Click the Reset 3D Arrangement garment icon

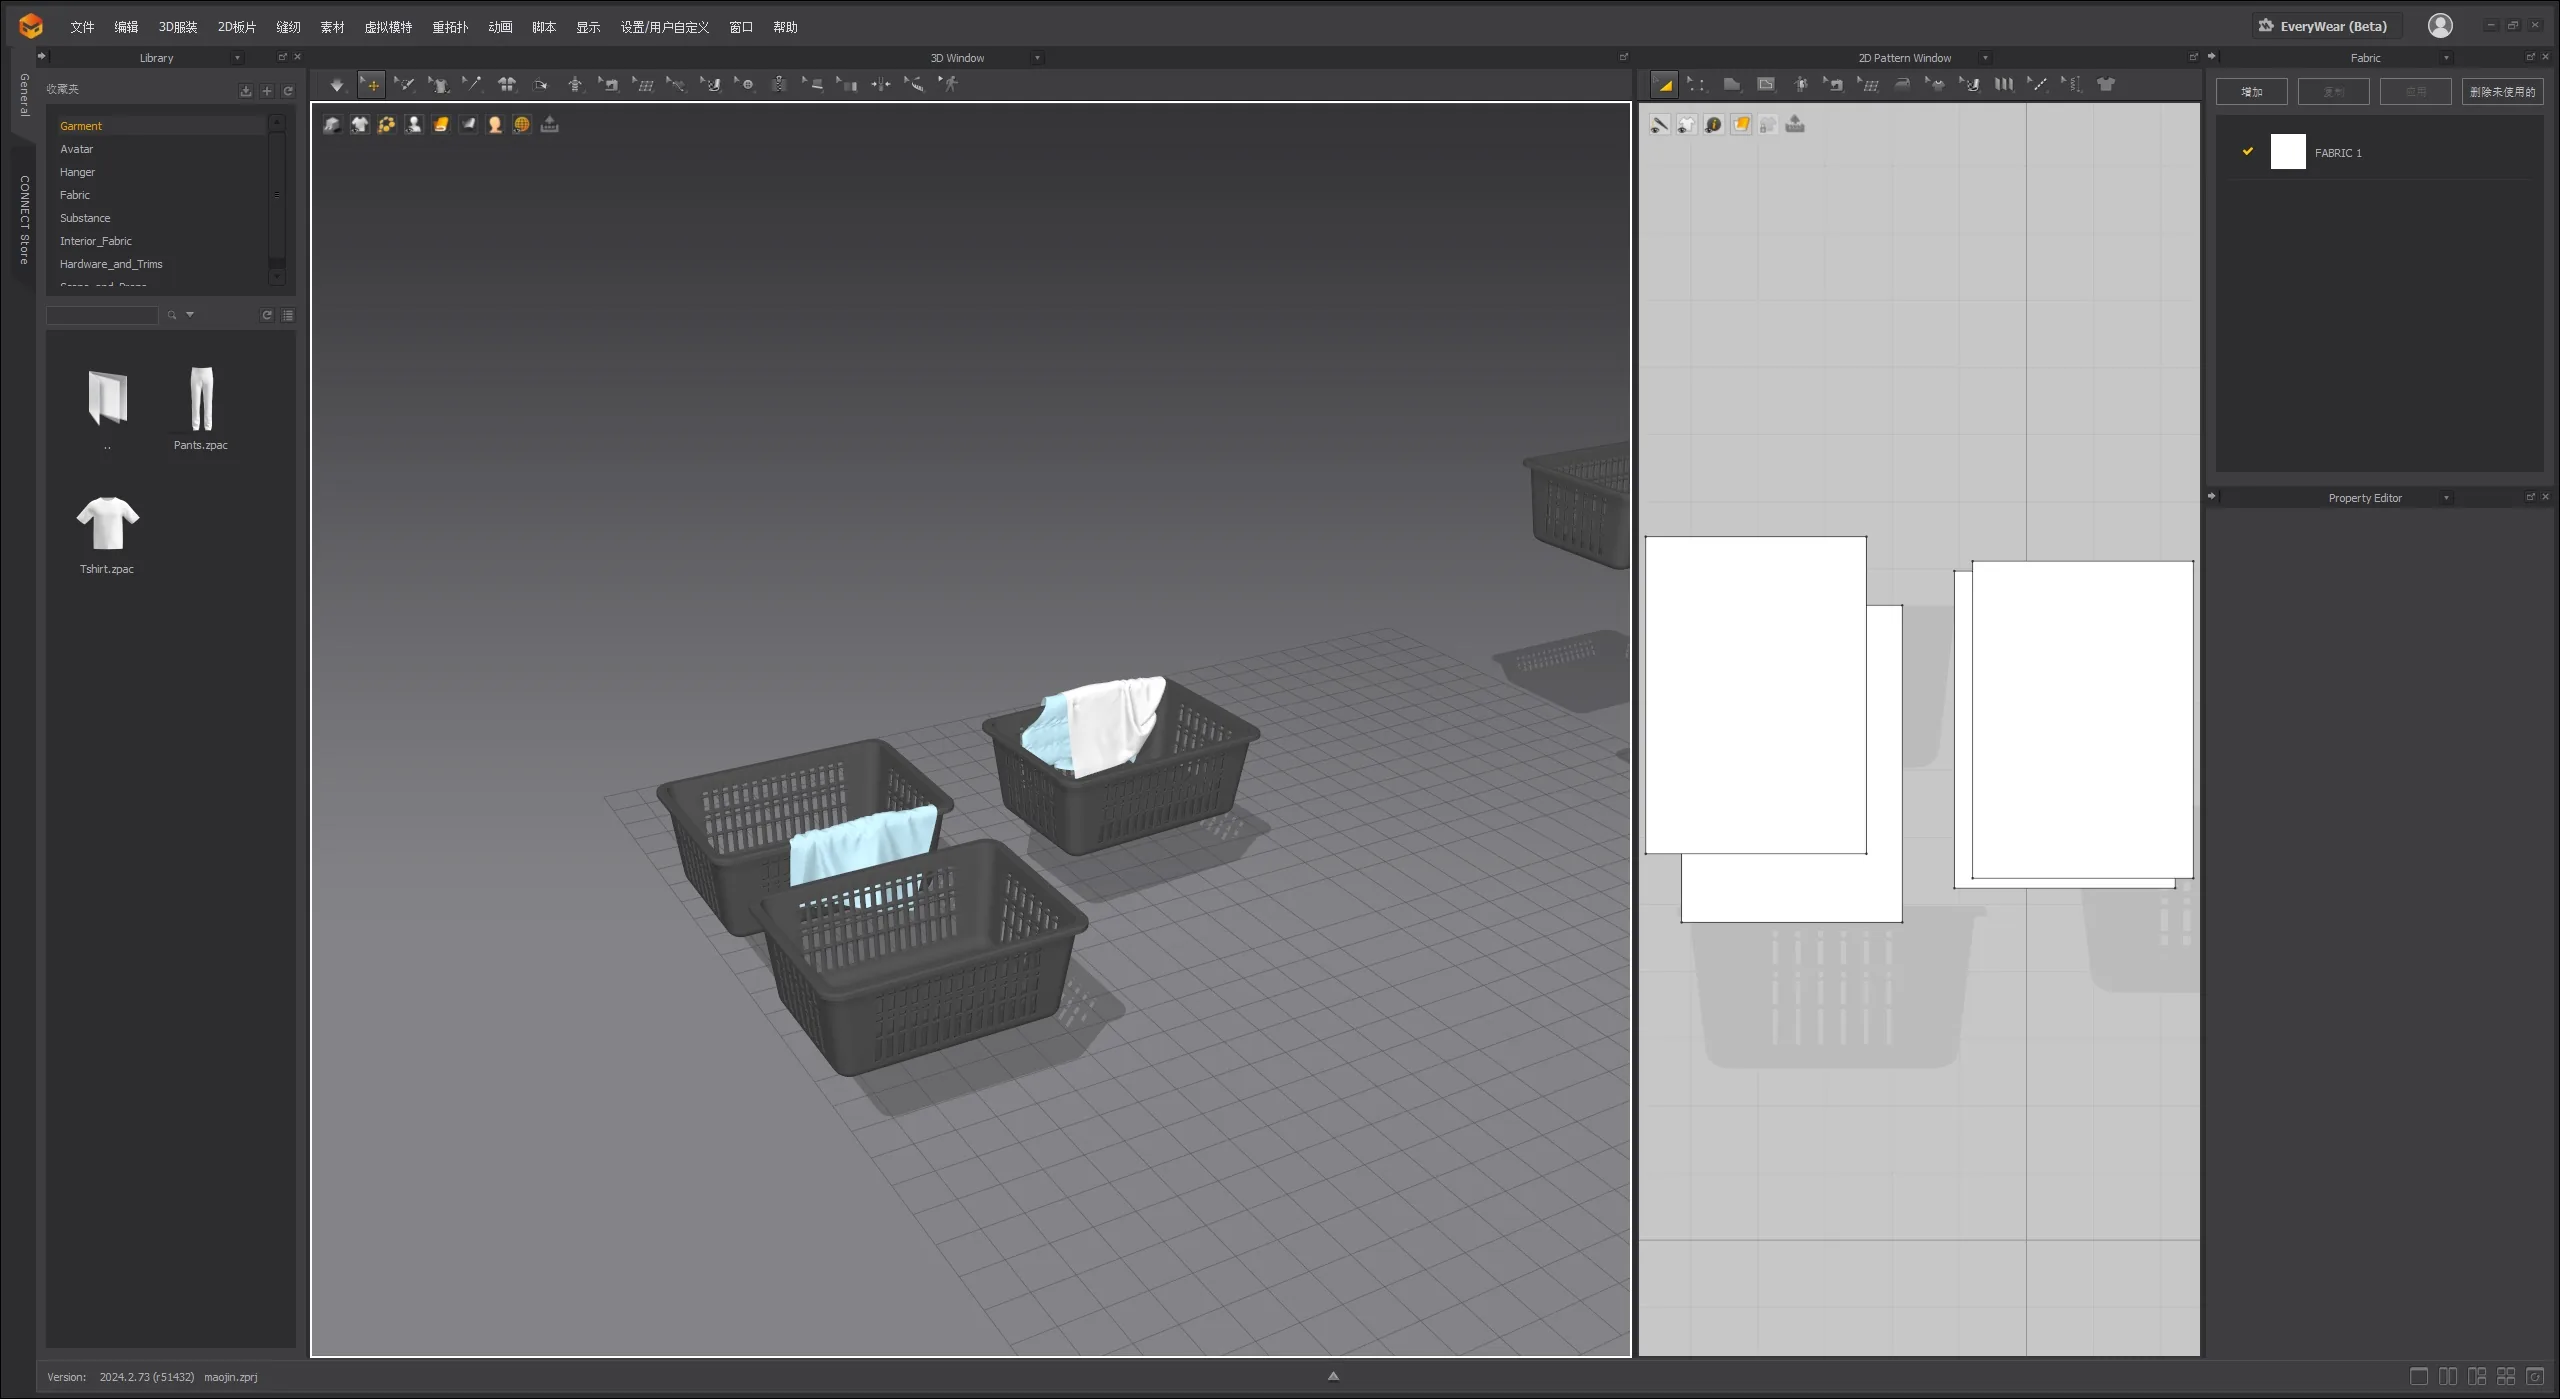point(507,85)
